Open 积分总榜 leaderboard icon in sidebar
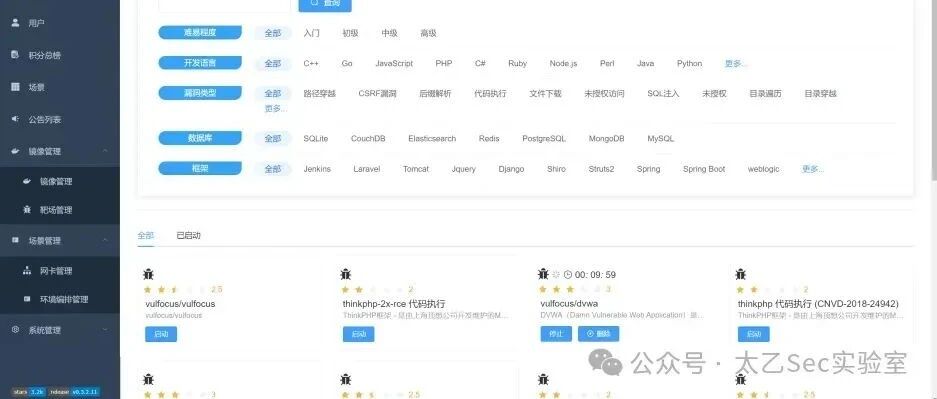The width and height of the screenshot is (937, 399). point(16,55)
